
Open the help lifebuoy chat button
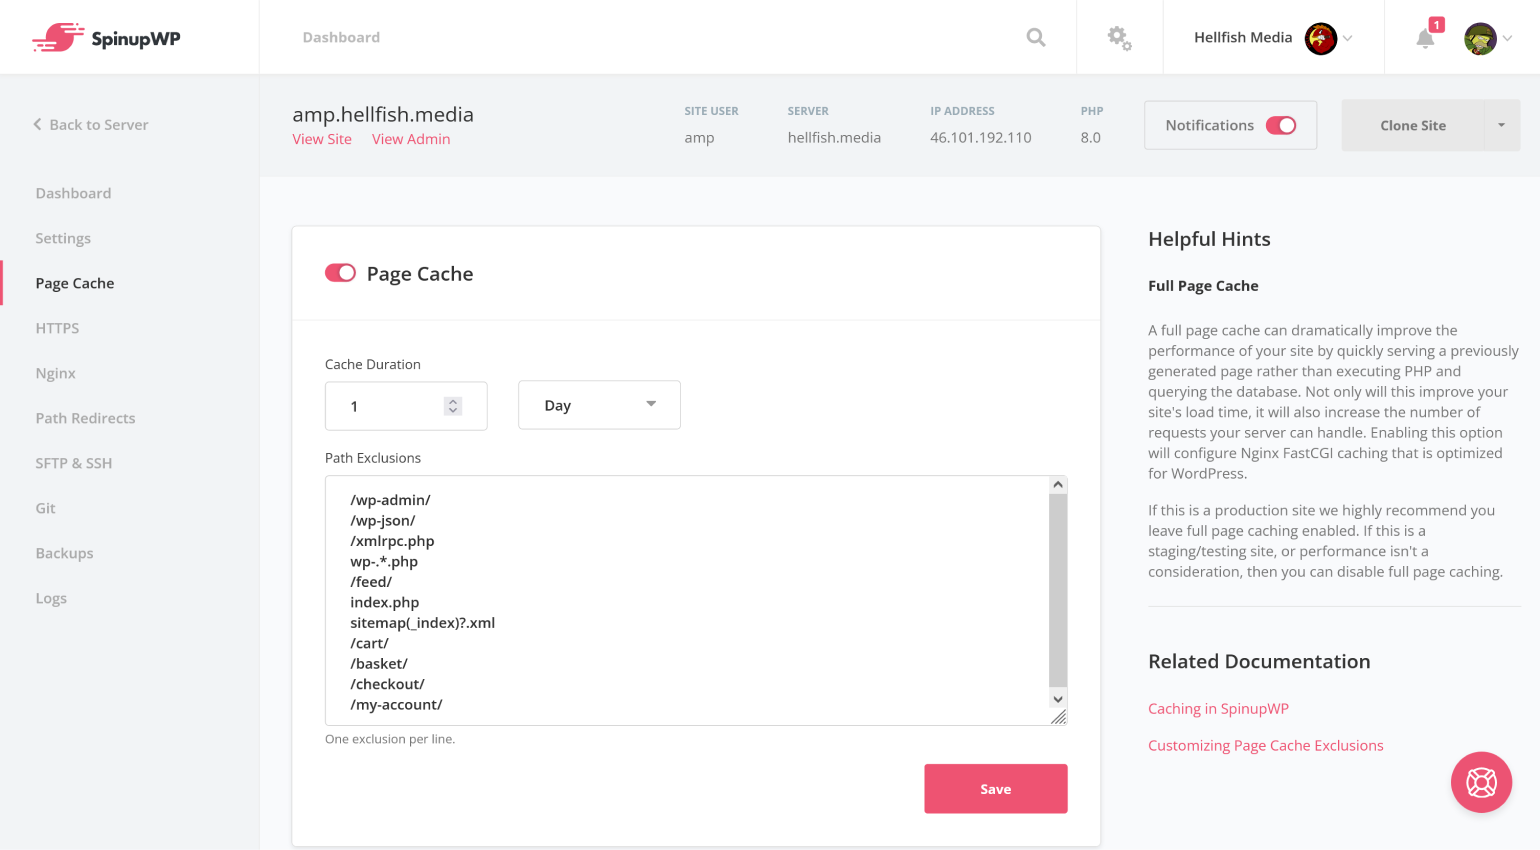pyautogui.click(x=1481, y=782)
